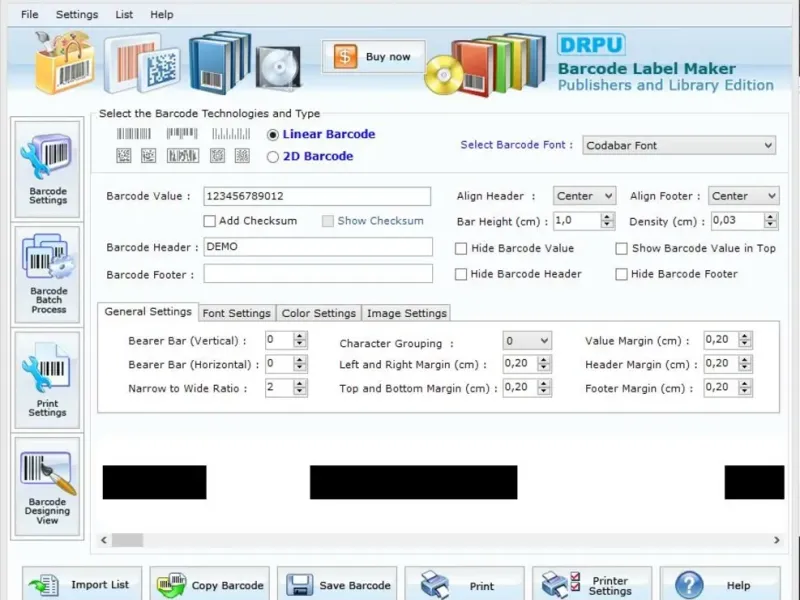Click the Import List button

pos(82,585)
